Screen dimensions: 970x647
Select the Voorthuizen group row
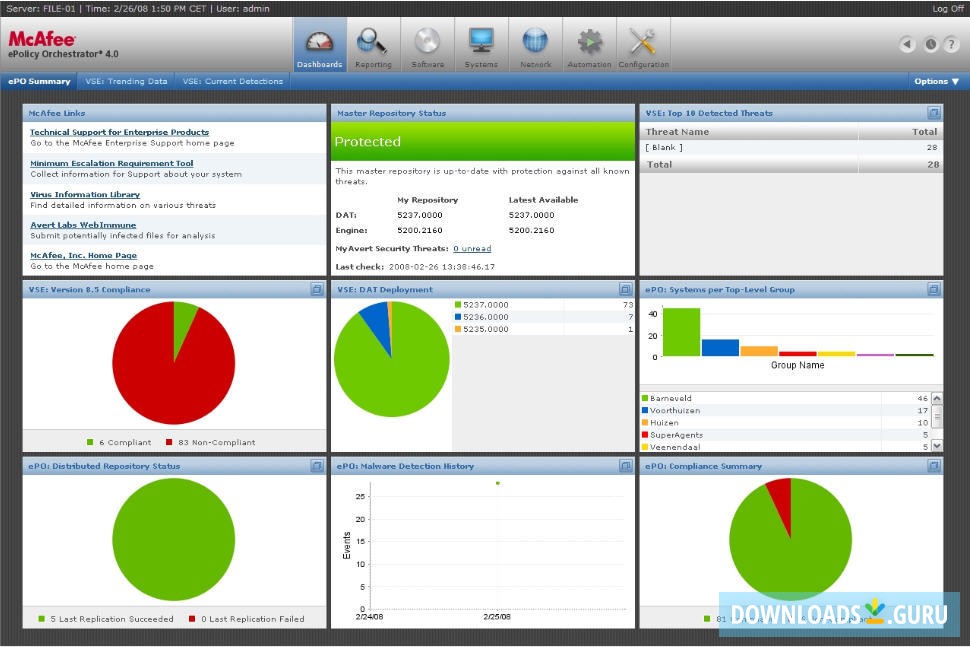(x=786, y=411)
